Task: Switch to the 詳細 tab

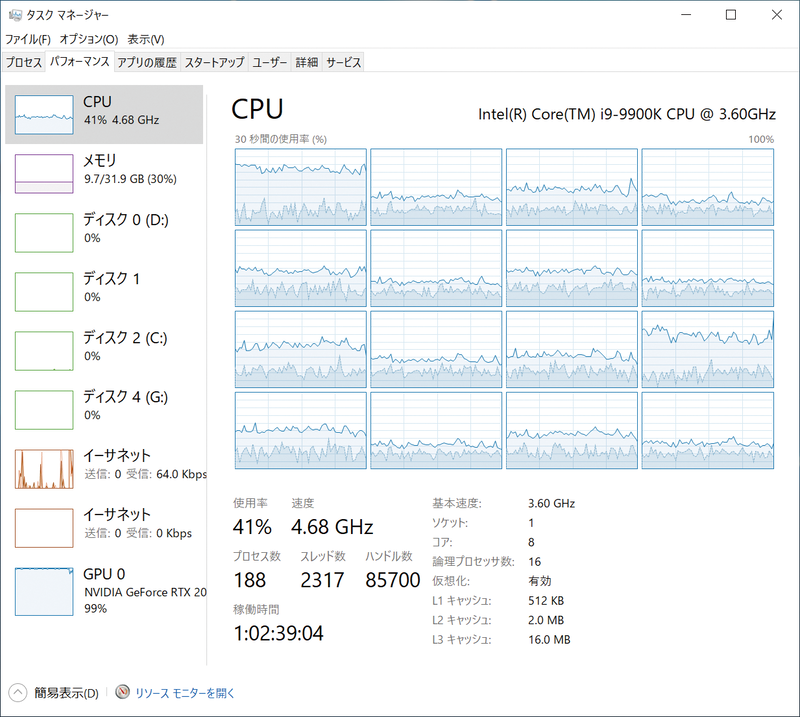Action: click(x=306, y=62)
